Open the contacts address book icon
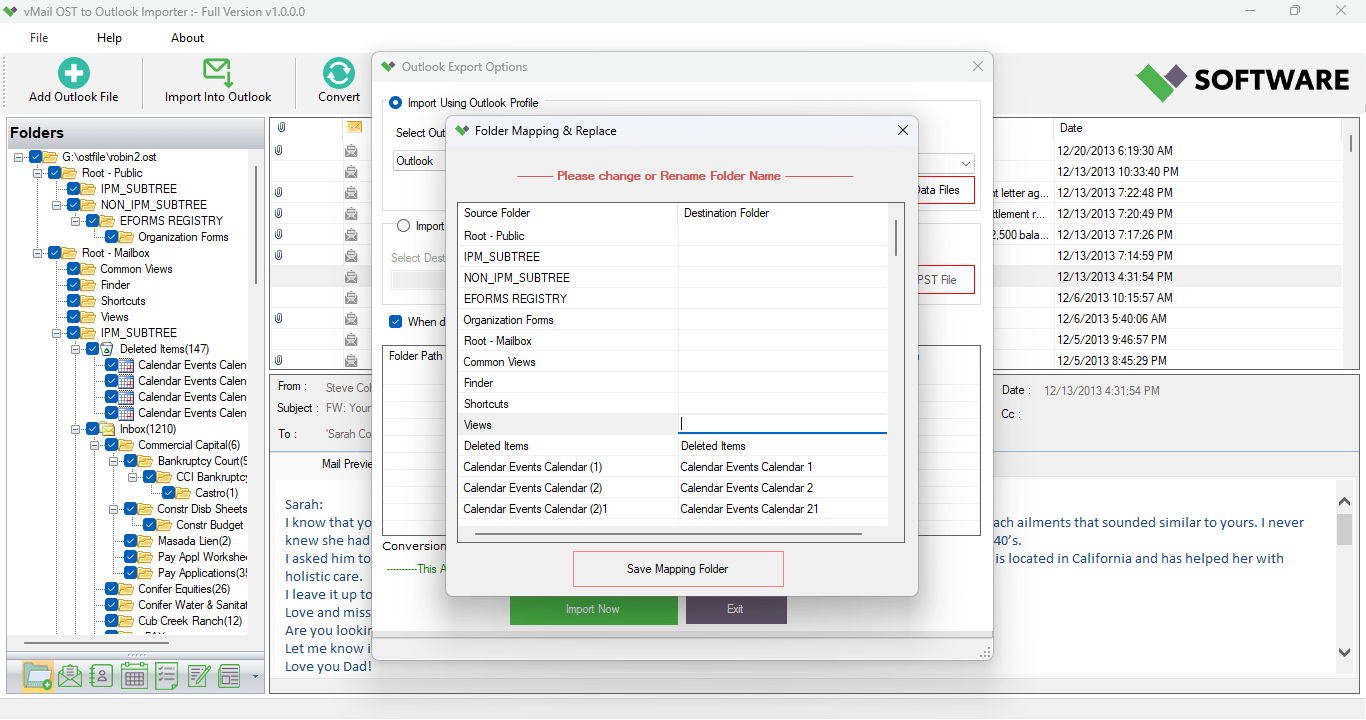The image size is (1366, 720). [102, 676]
